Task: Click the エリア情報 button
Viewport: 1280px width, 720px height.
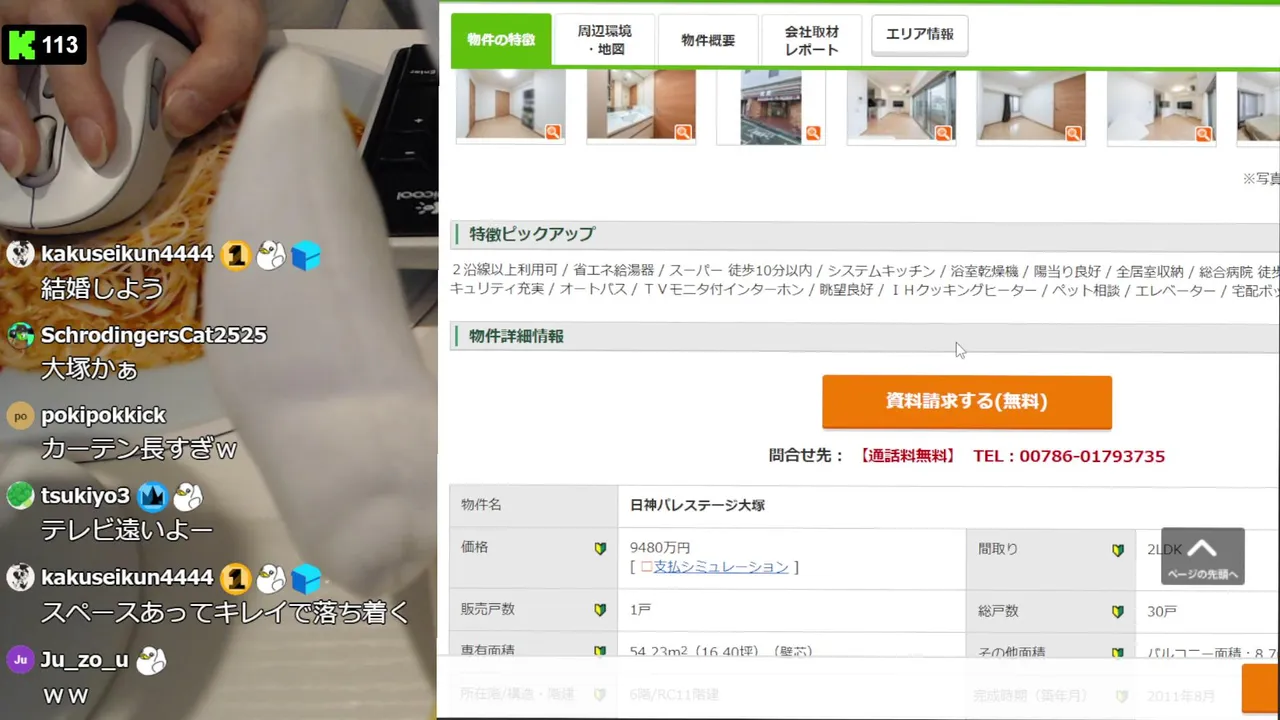Action: [920, 34]
